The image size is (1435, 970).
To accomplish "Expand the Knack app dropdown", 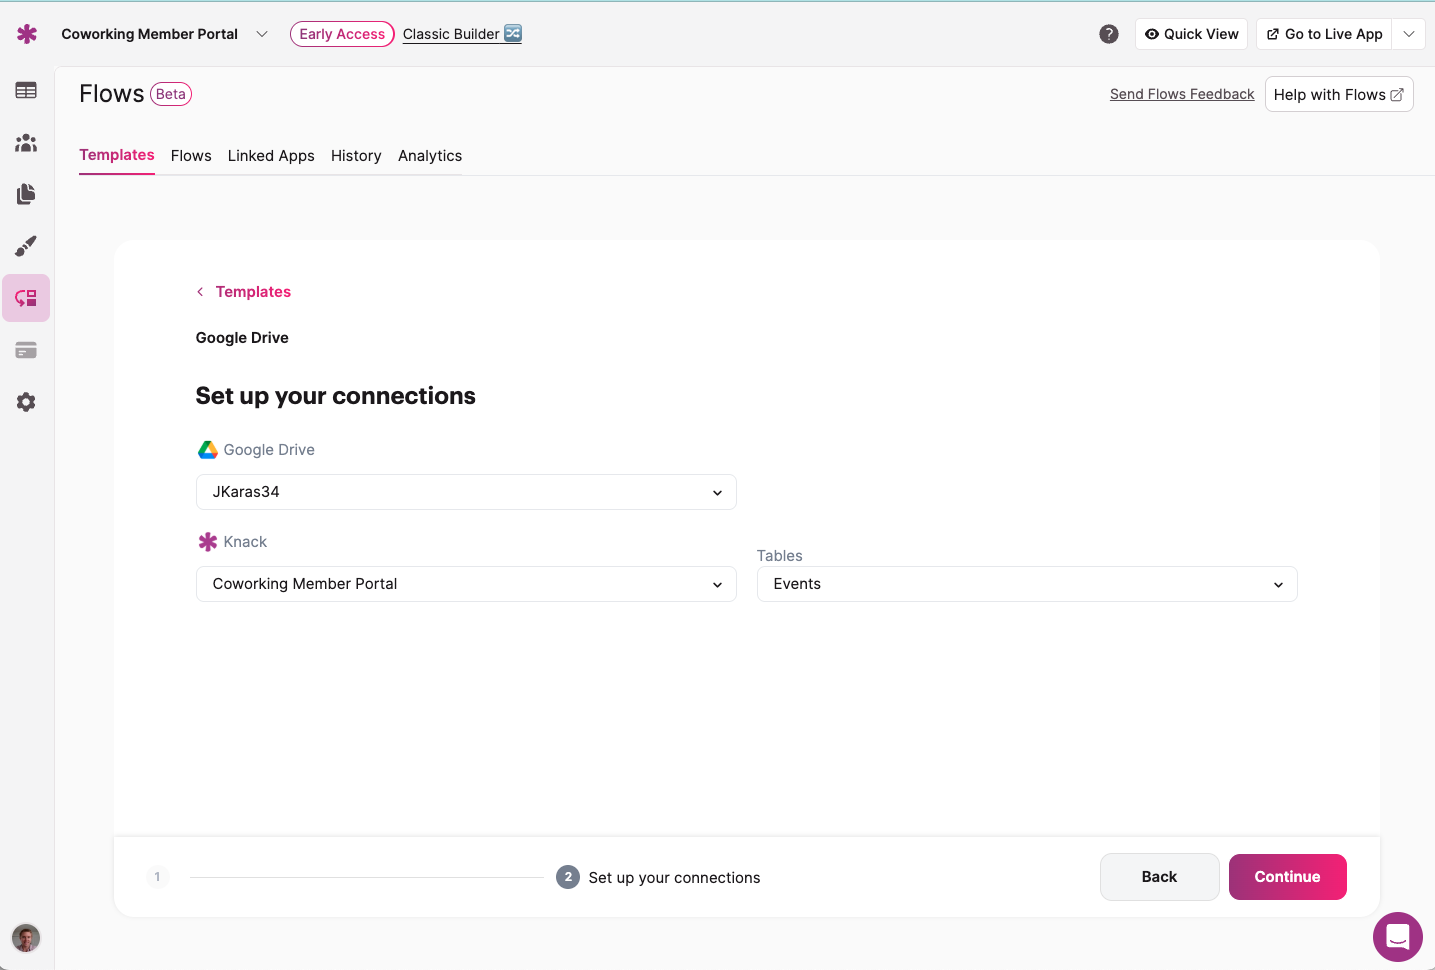I will pyautogui.click(x=466, y=584).
